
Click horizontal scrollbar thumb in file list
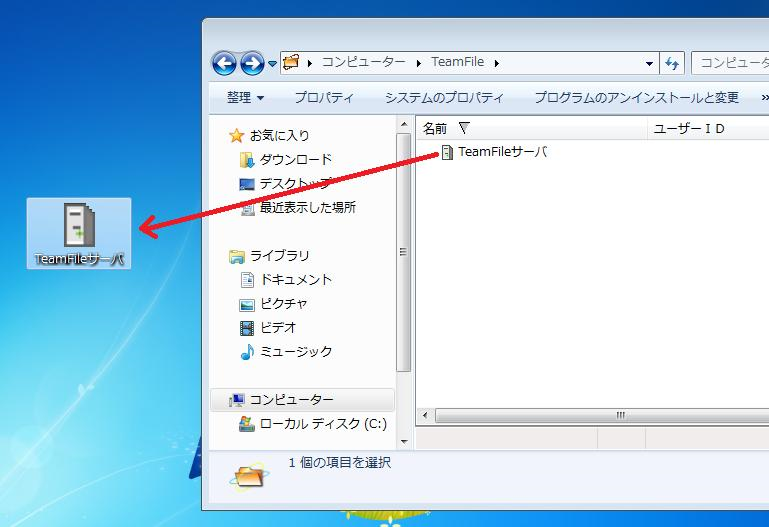click(619, 415)
